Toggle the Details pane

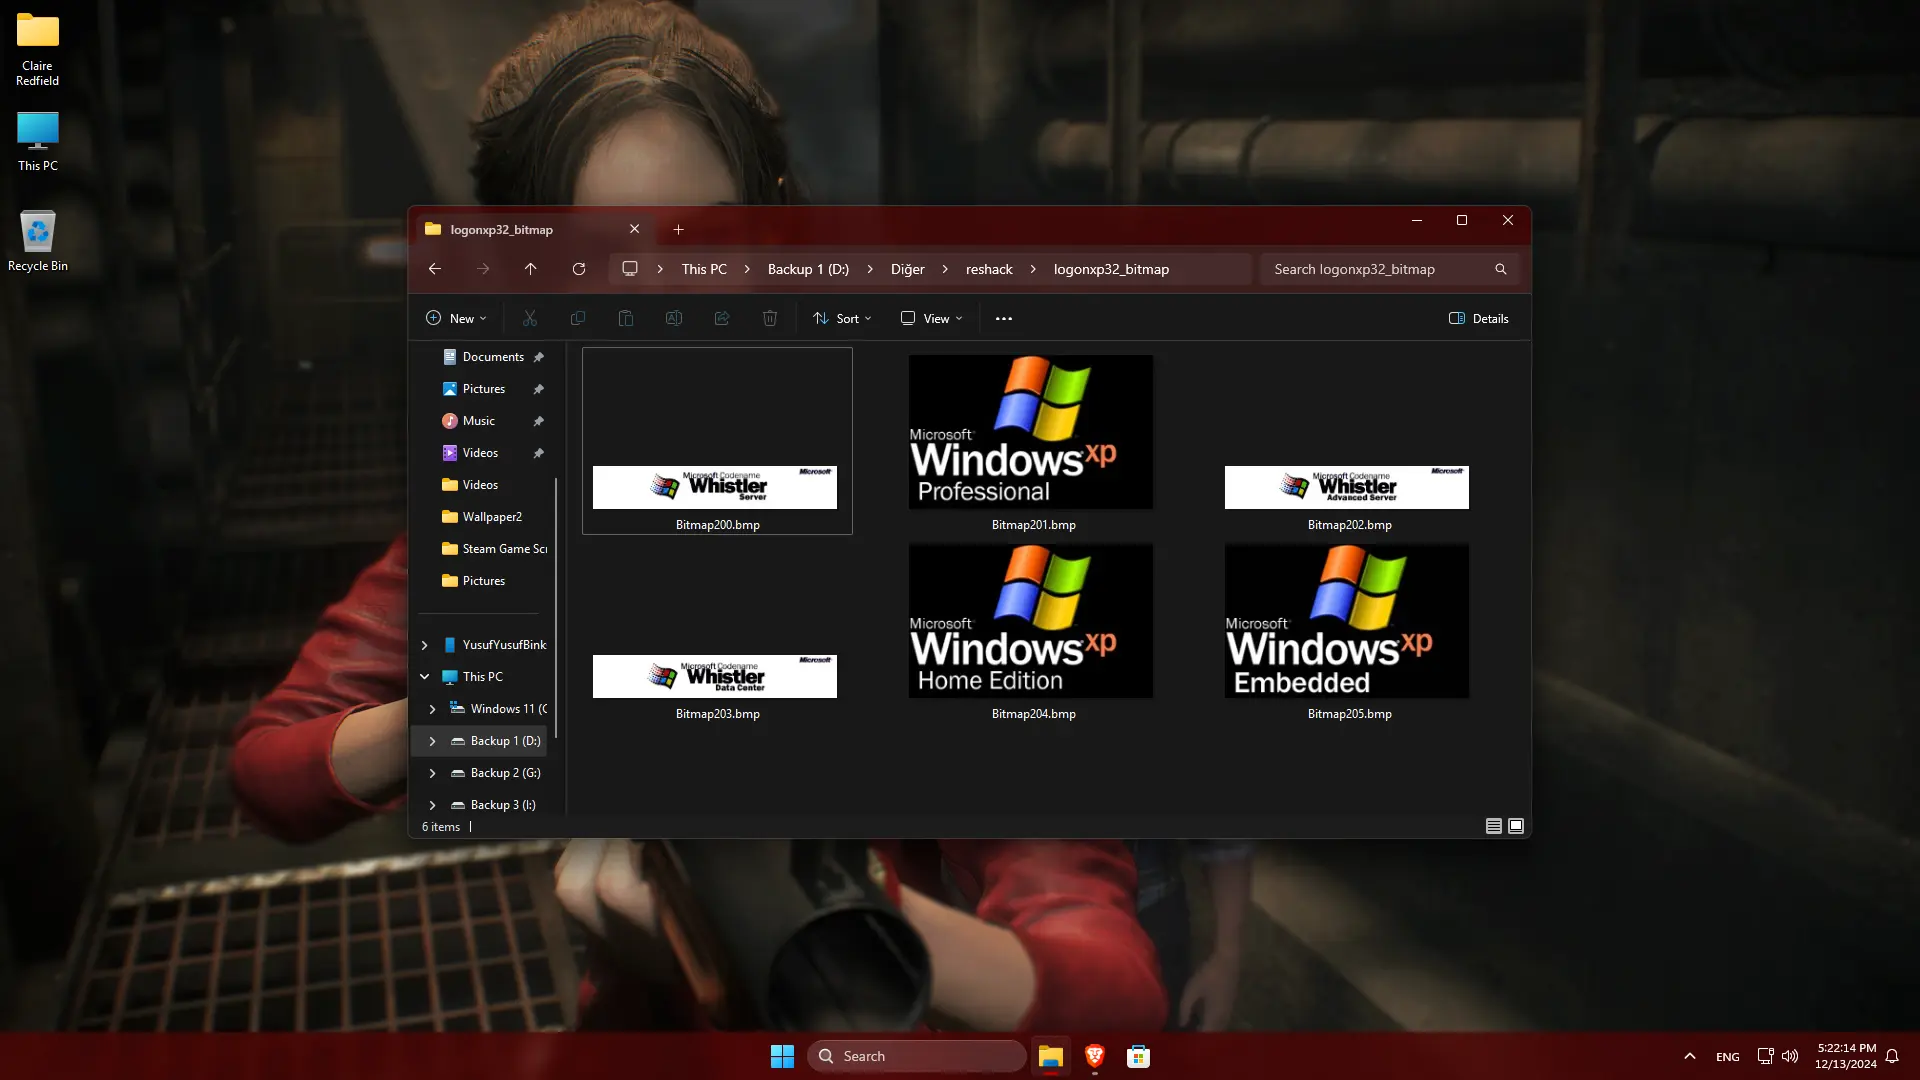click(1479, 318)
